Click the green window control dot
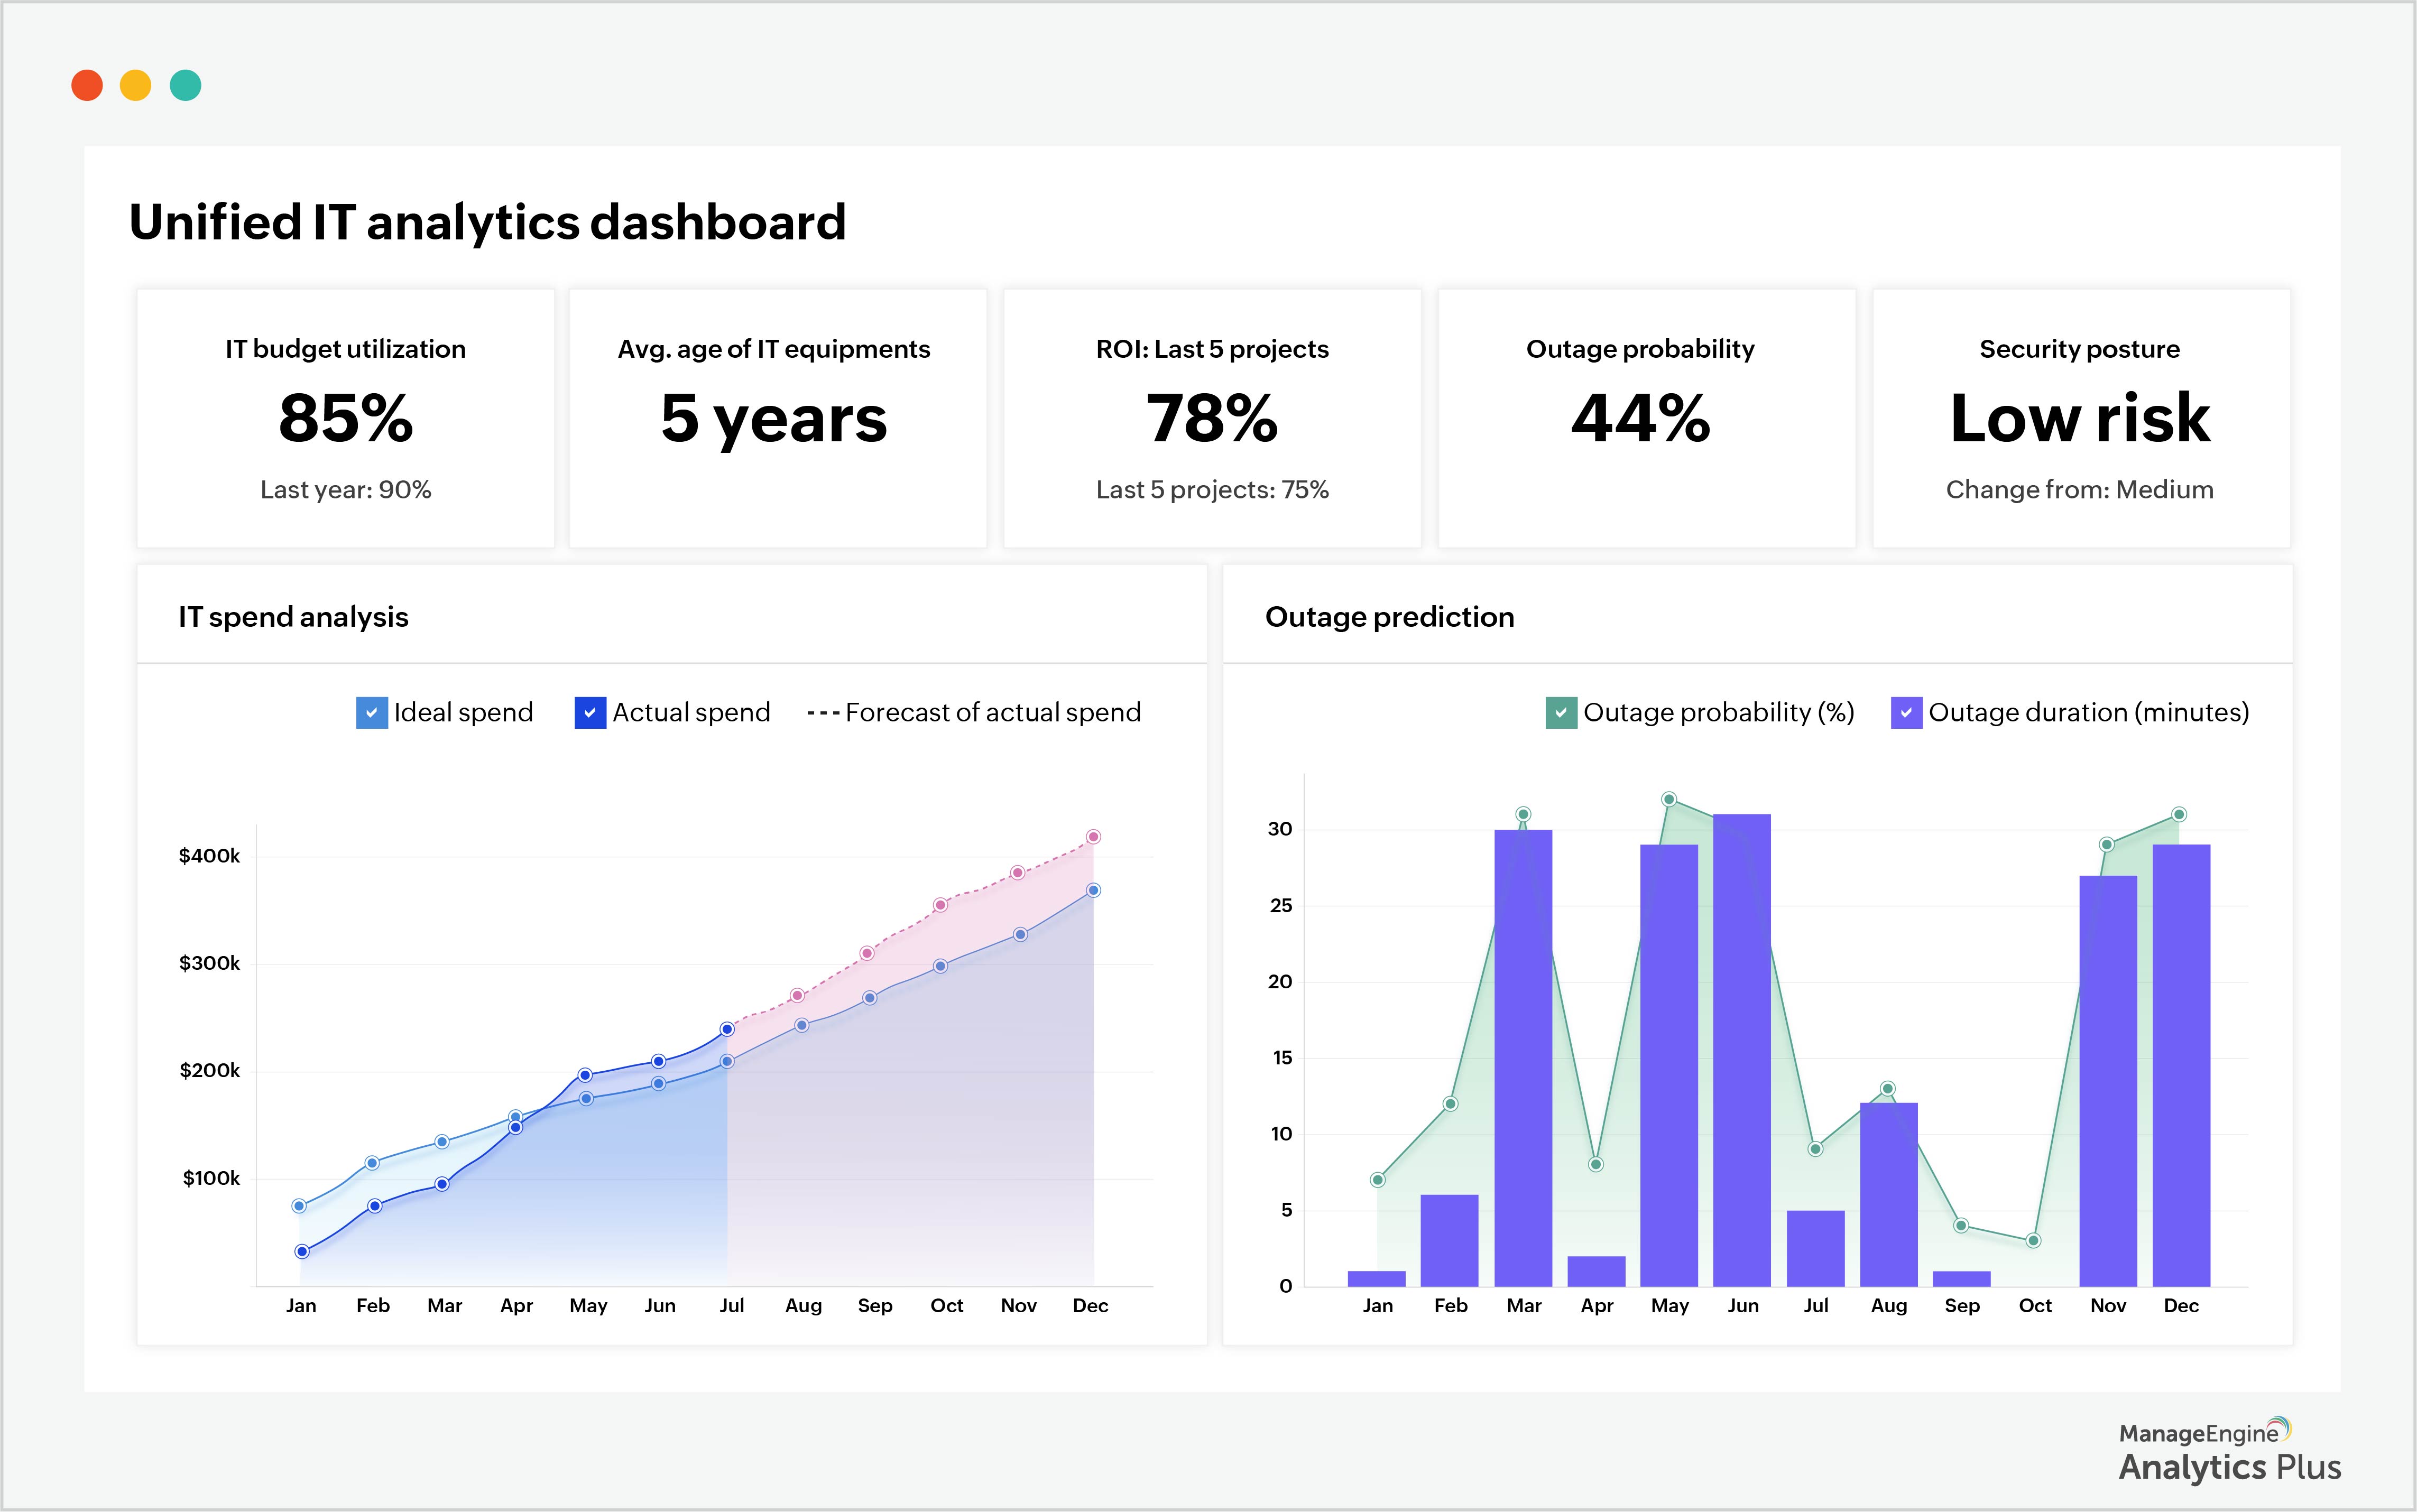2417x1512 pixels. click(186, 85)
